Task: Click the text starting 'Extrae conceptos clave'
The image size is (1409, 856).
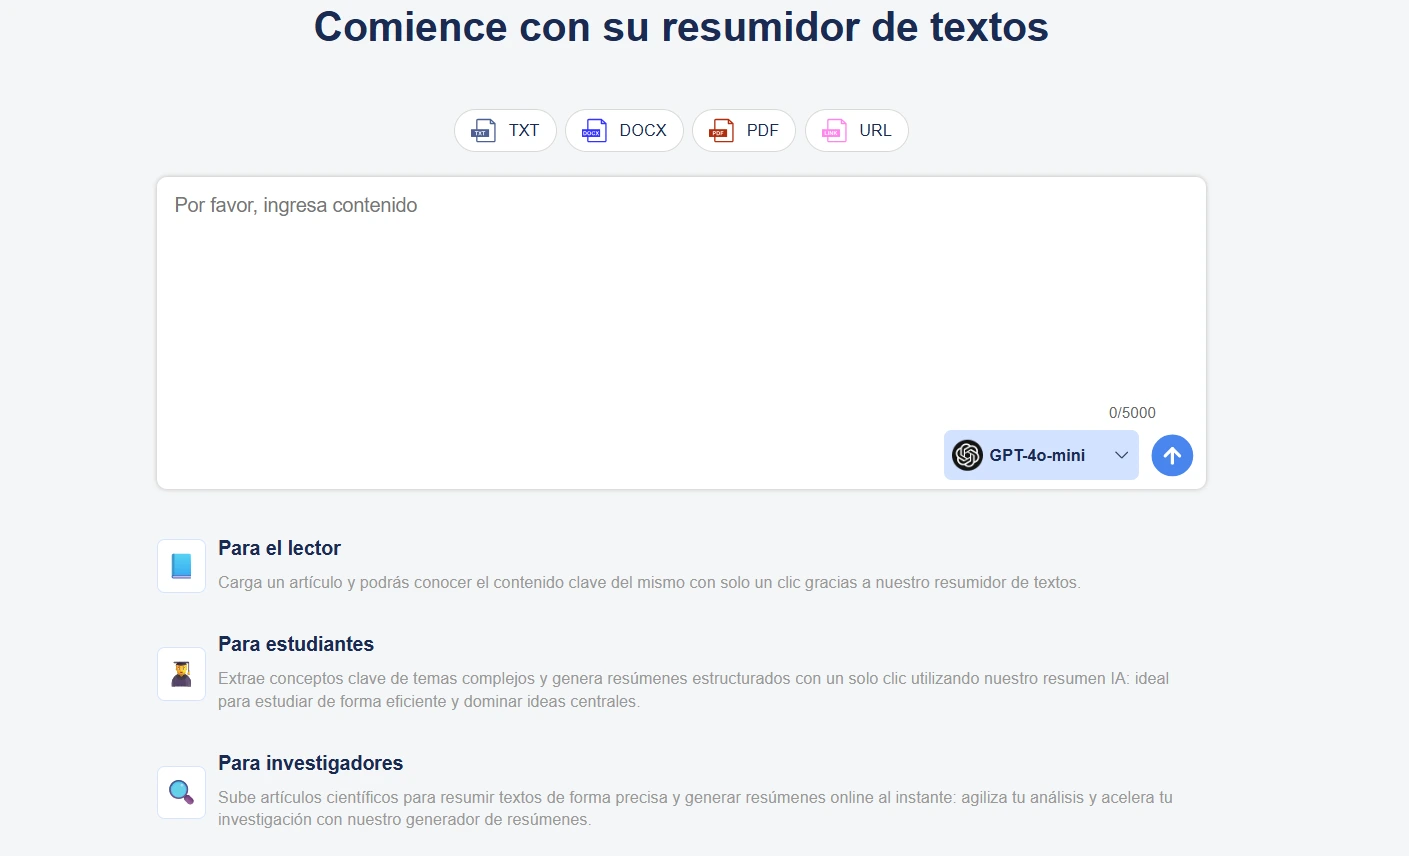Action: 693,690
